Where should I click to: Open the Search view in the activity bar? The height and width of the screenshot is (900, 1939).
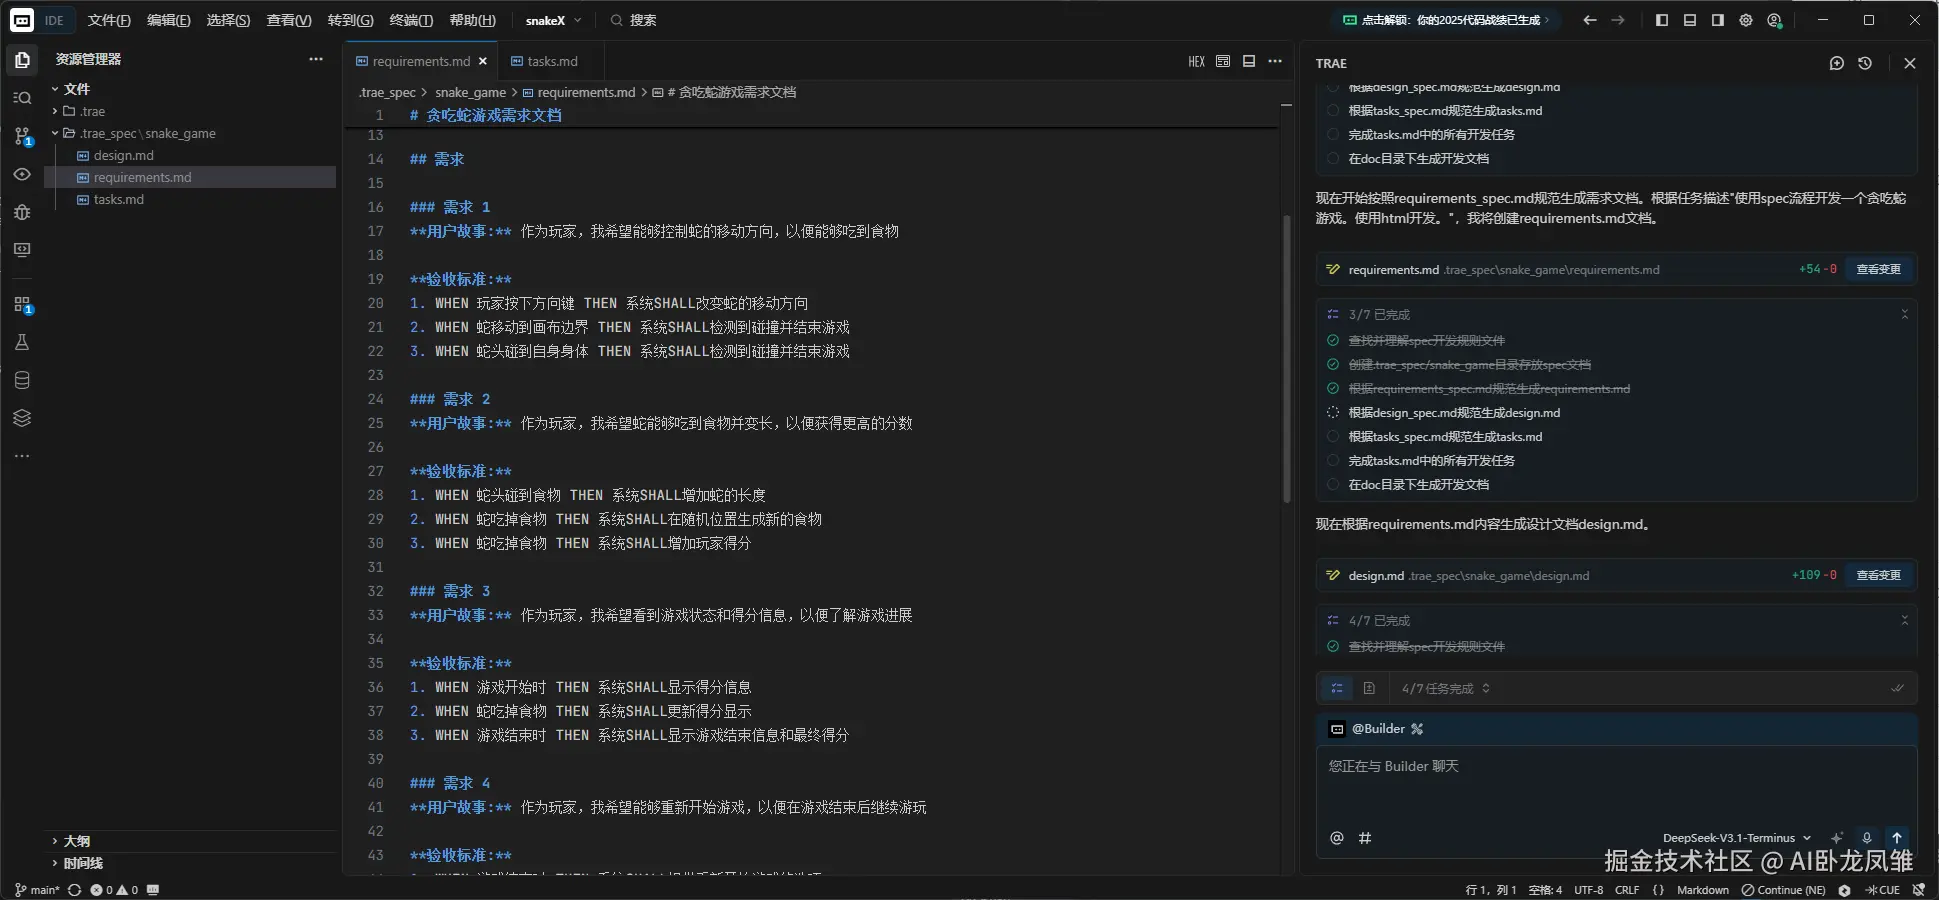point(22,98)
